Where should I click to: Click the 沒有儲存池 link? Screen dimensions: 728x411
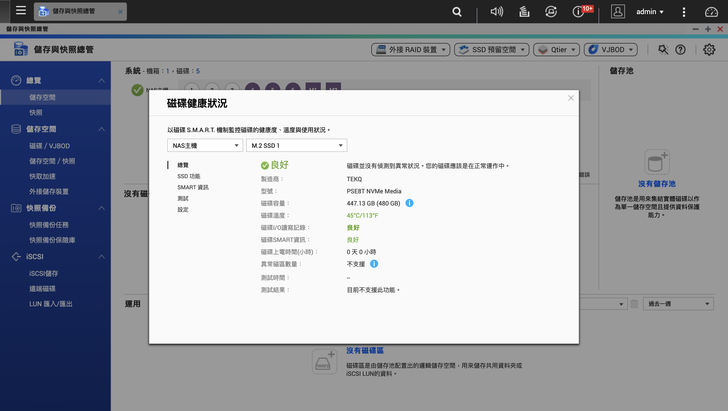point(657,184)
